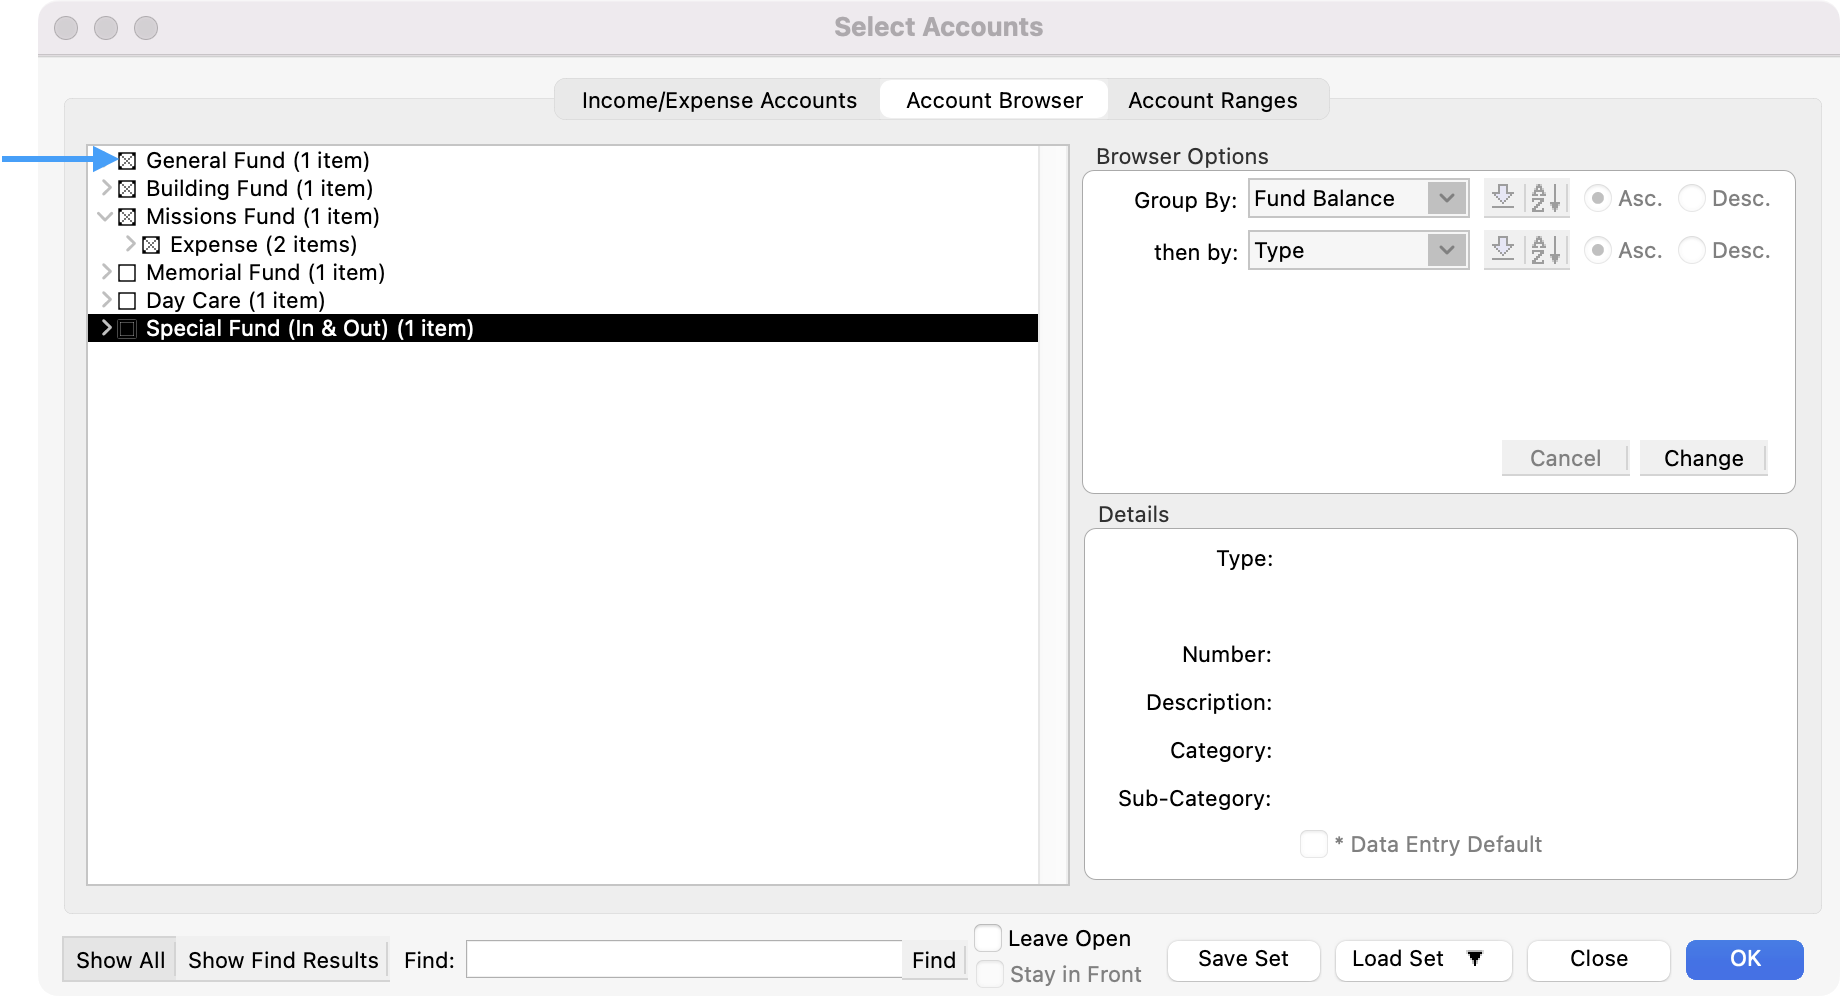1840x996 pixels.
Task: Select Asc. radio for then by
Action: point(1598,250)
